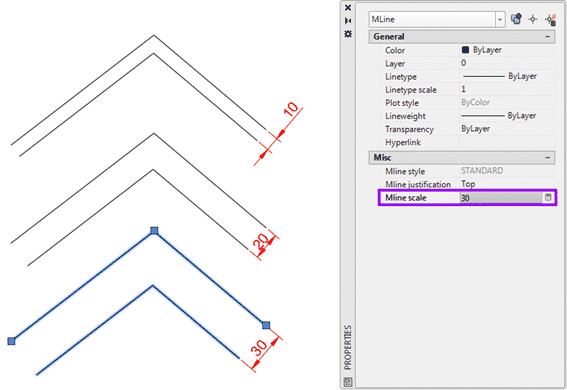Close the Properties palette
567x390 pixels.
[x=348, y=8]
